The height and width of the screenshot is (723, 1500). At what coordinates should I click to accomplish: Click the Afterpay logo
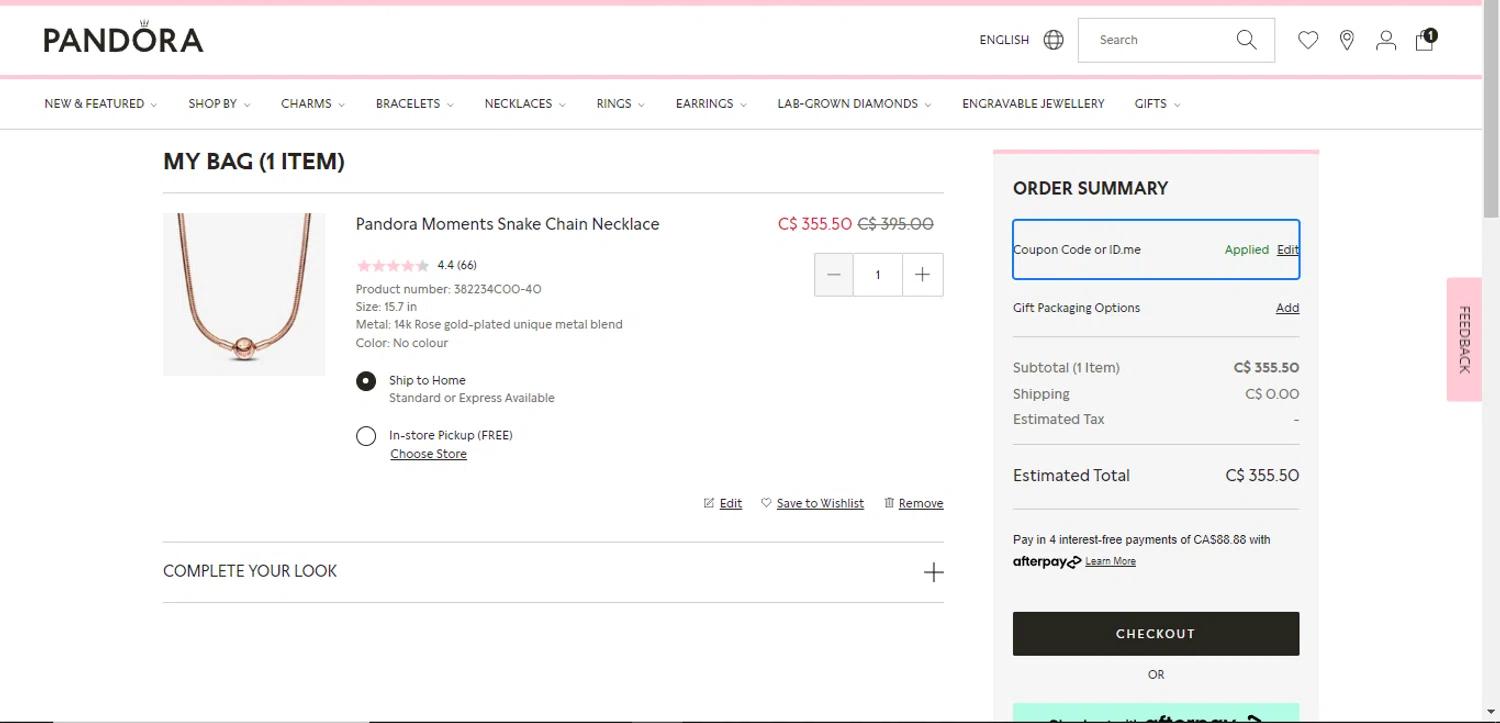pyautogui.click(x=1046, y=562)
